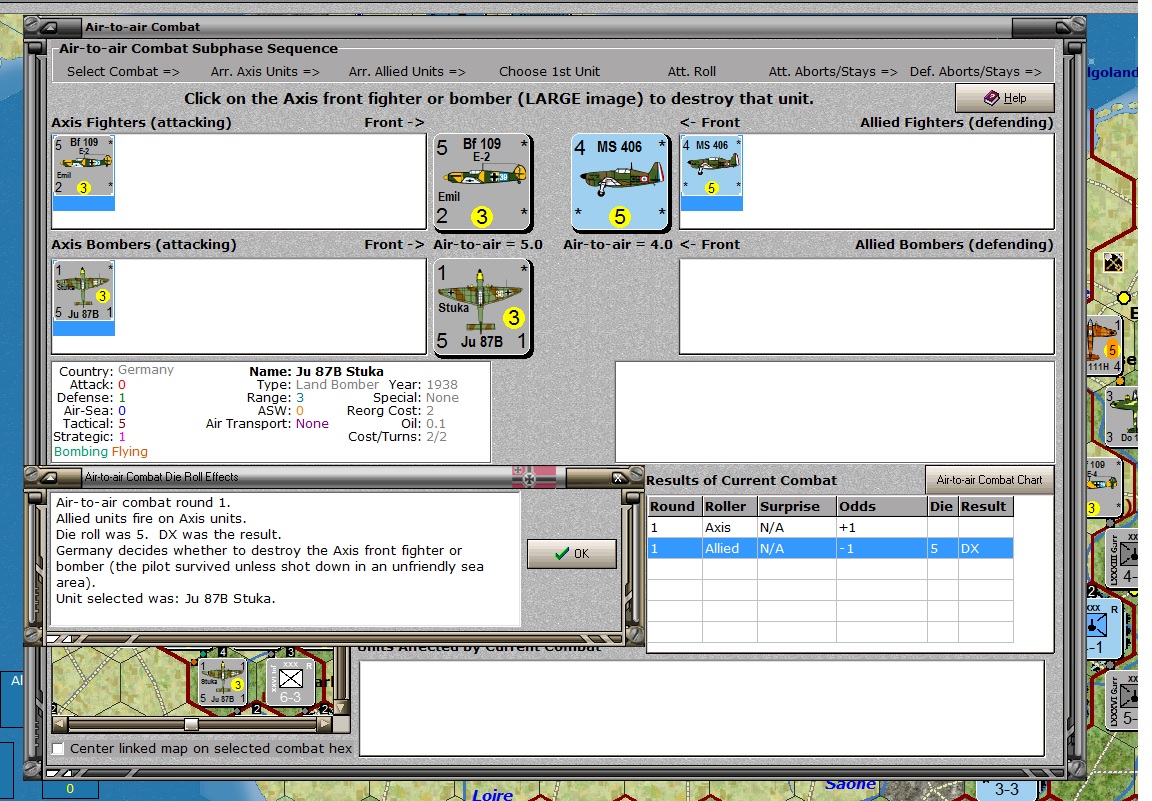Click the 'Choose 1st Unit' sequence step
Screen dimensions: 1152x801
550,71
